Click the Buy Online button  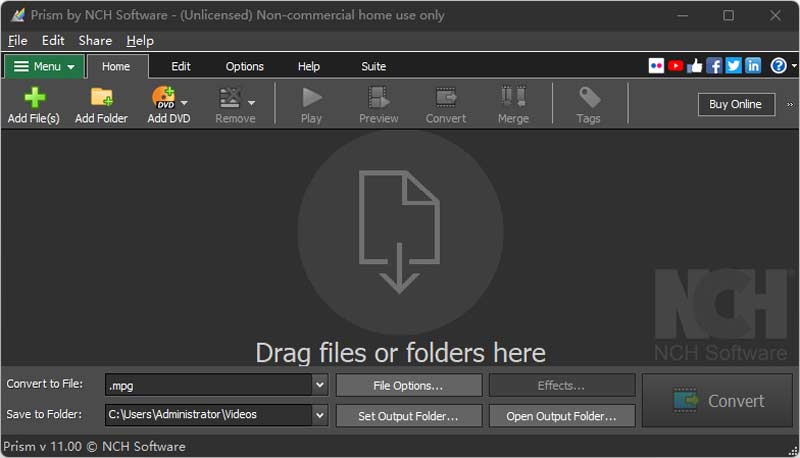[736, 104]
